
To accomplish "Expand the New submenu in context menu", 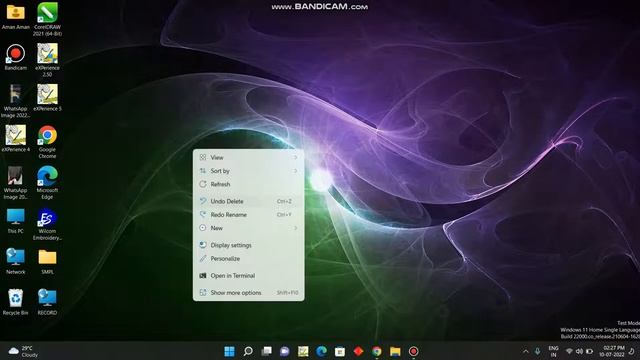I will pyautogui.click(x=249, y=228).
